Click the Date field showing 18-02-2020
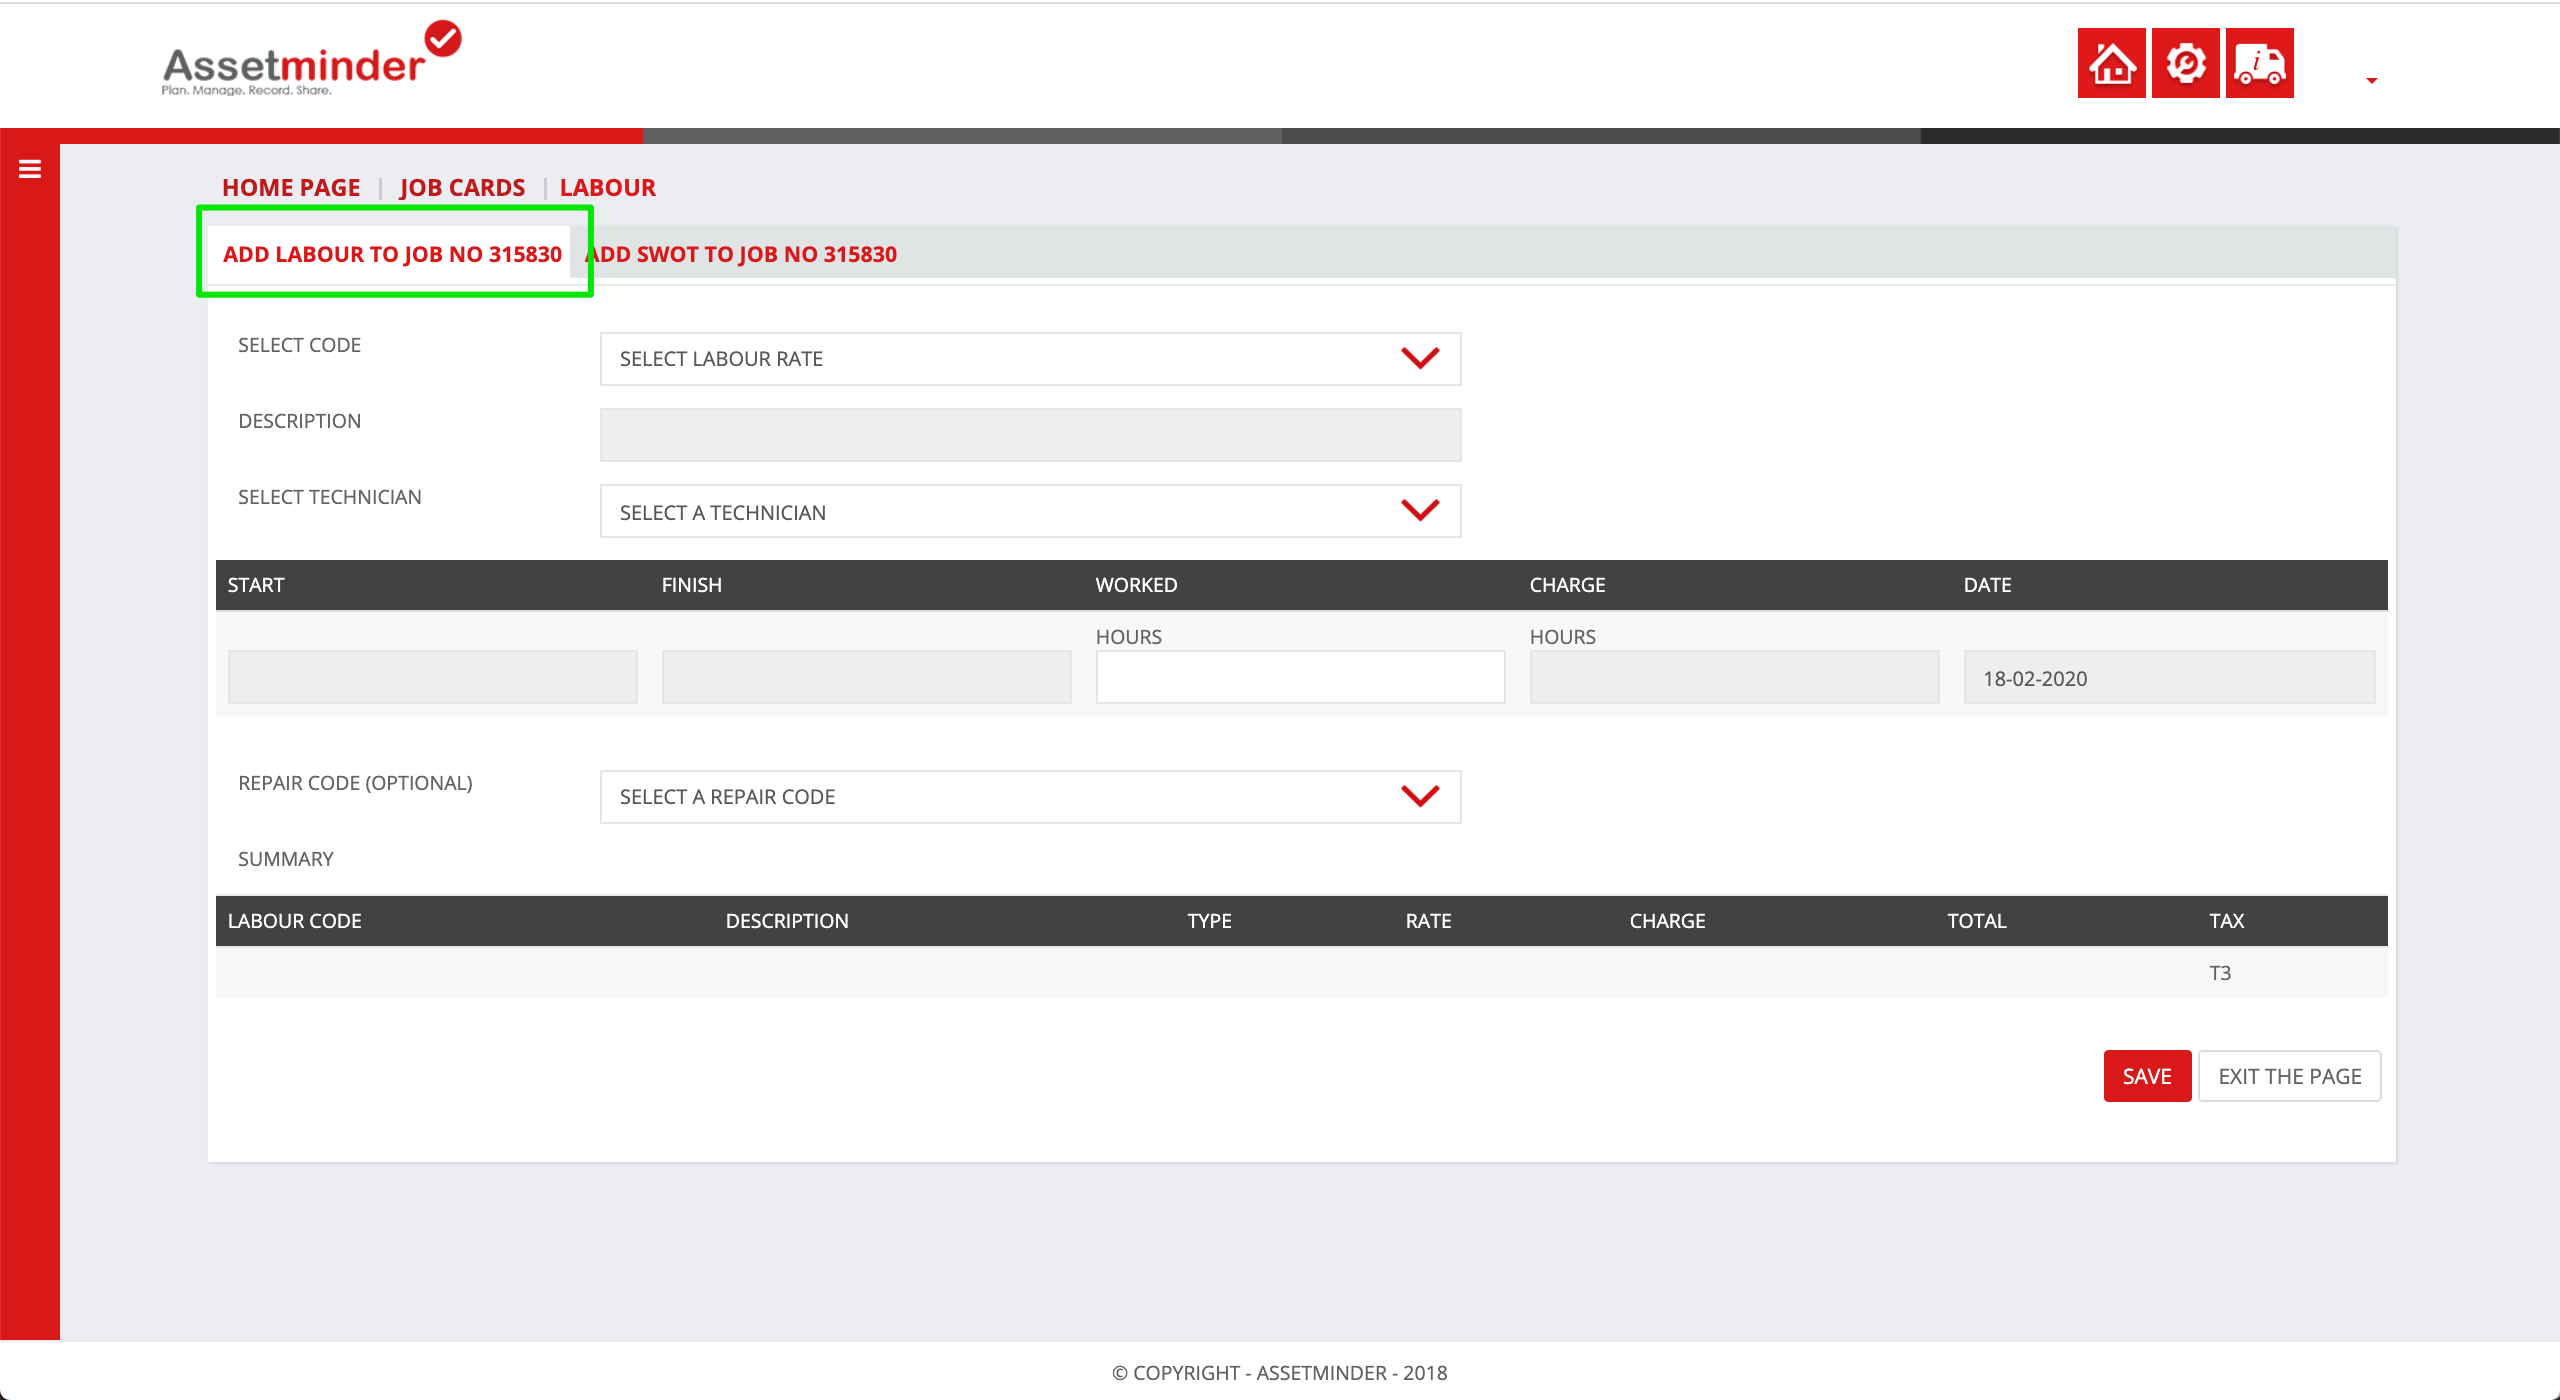This screenshot has height=1400, width=2560. [2168, 678]
